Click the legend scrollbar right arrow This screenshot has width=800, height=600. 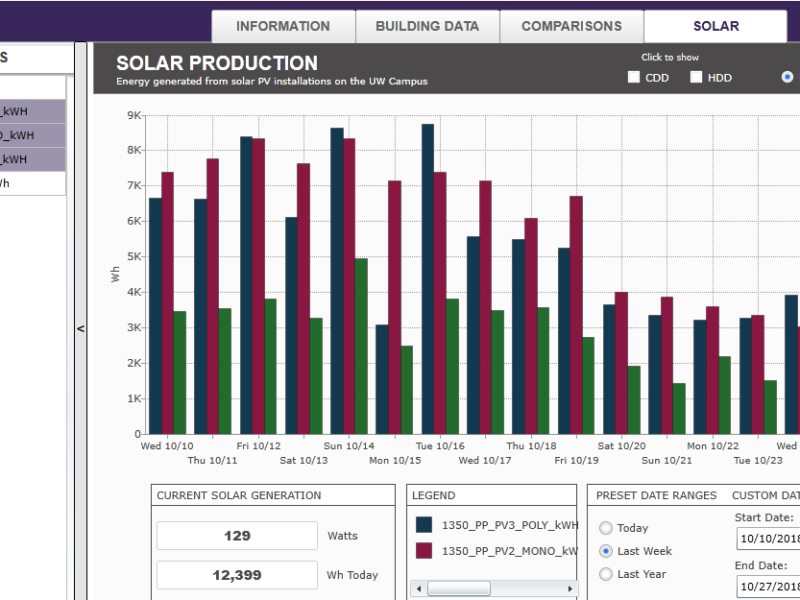[x=572, y=588]
